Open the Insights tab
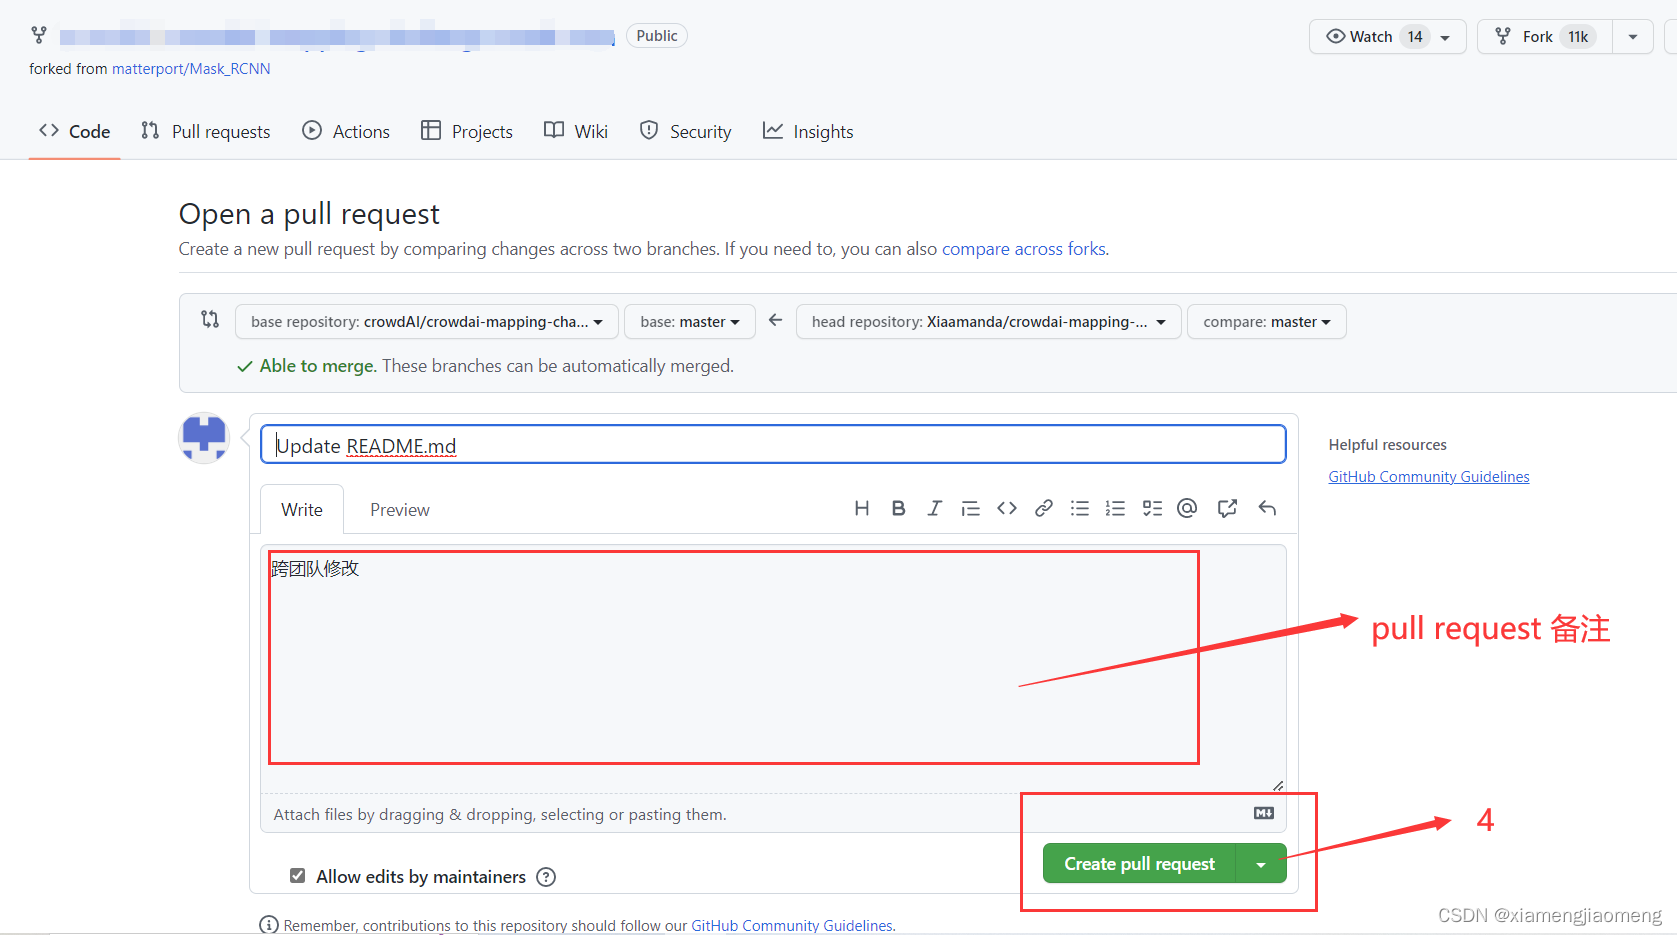 [x=808, y=131]
